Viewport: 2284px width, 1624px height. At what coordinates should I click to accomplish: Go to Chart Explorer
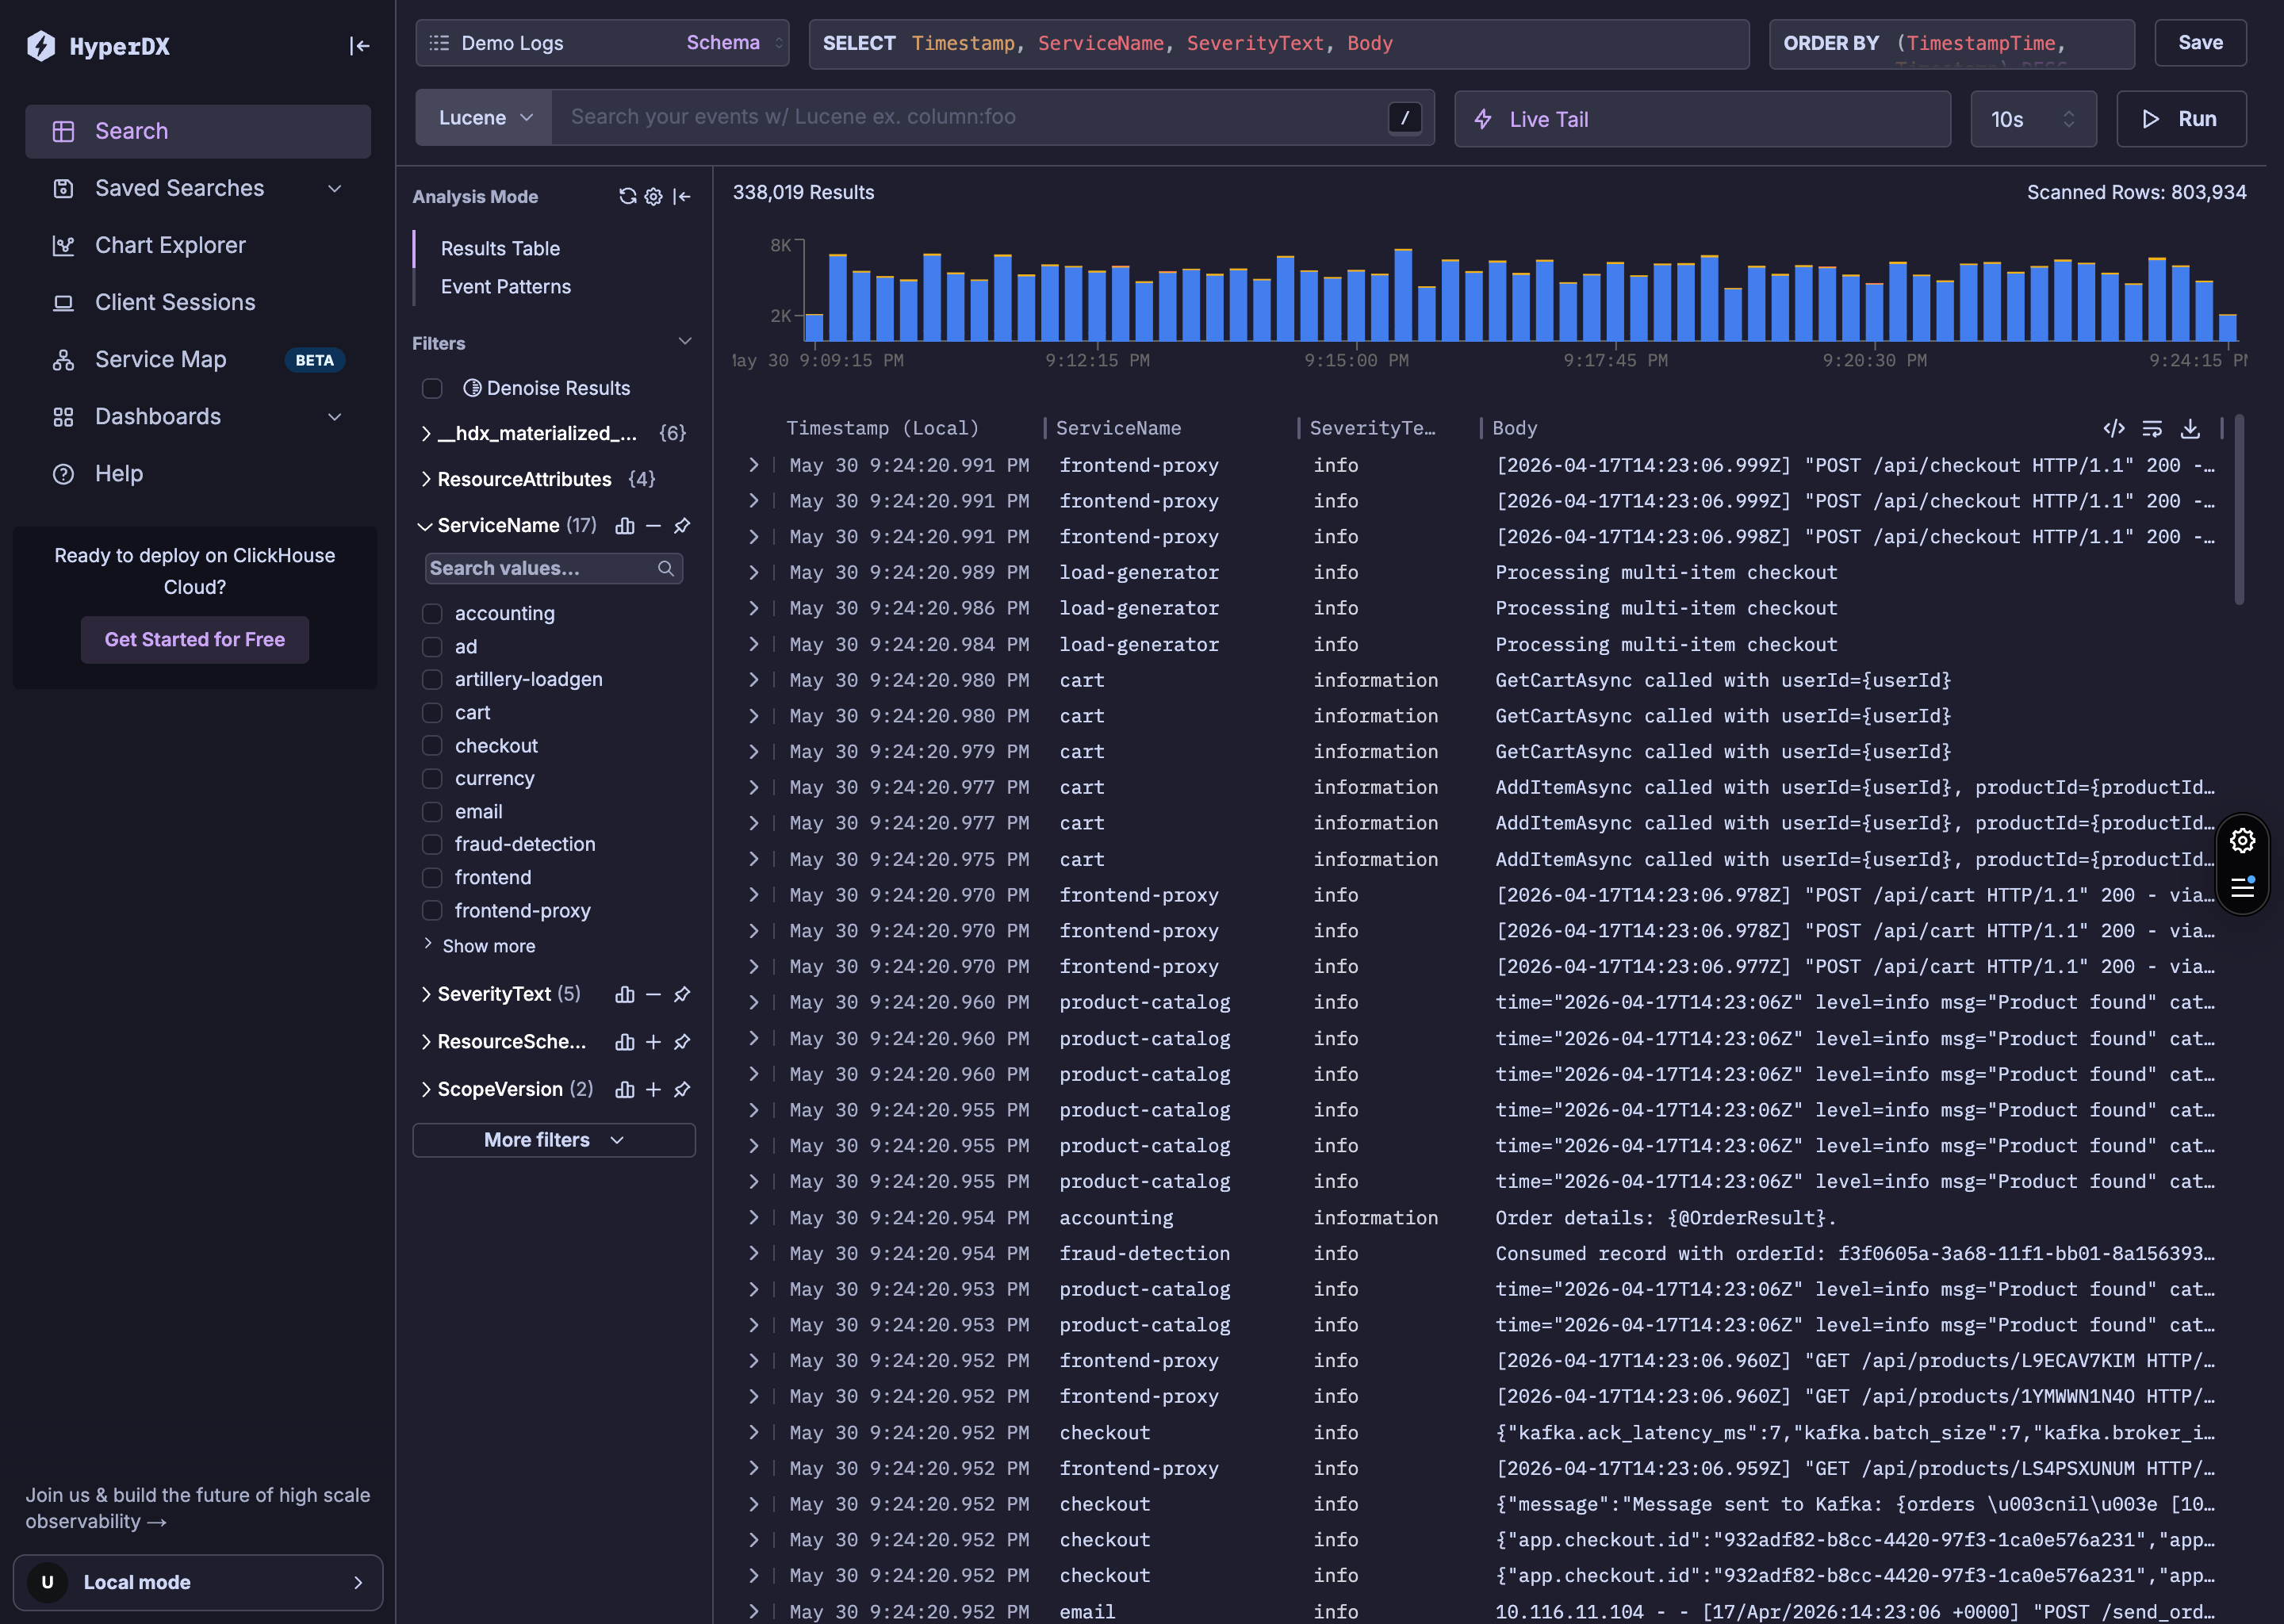(x=198, y=246)
